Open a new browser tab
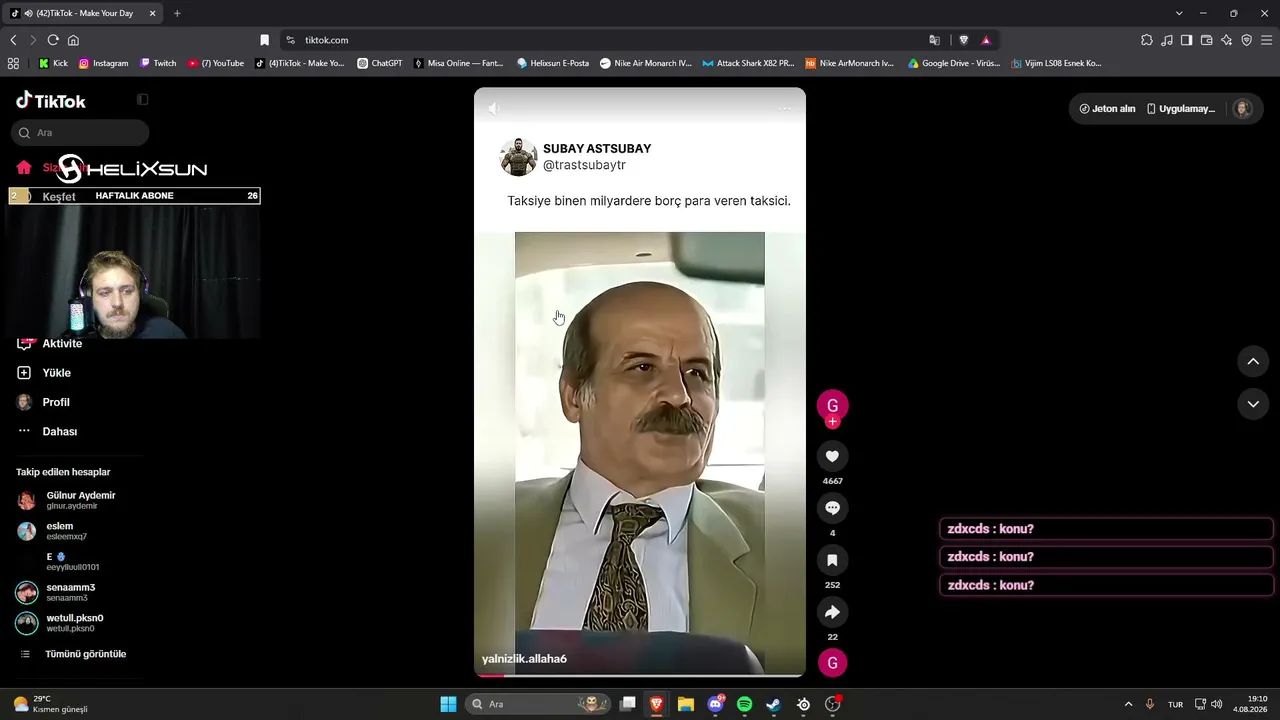This screenshot has width=1280, height=720. pos(177,13)
